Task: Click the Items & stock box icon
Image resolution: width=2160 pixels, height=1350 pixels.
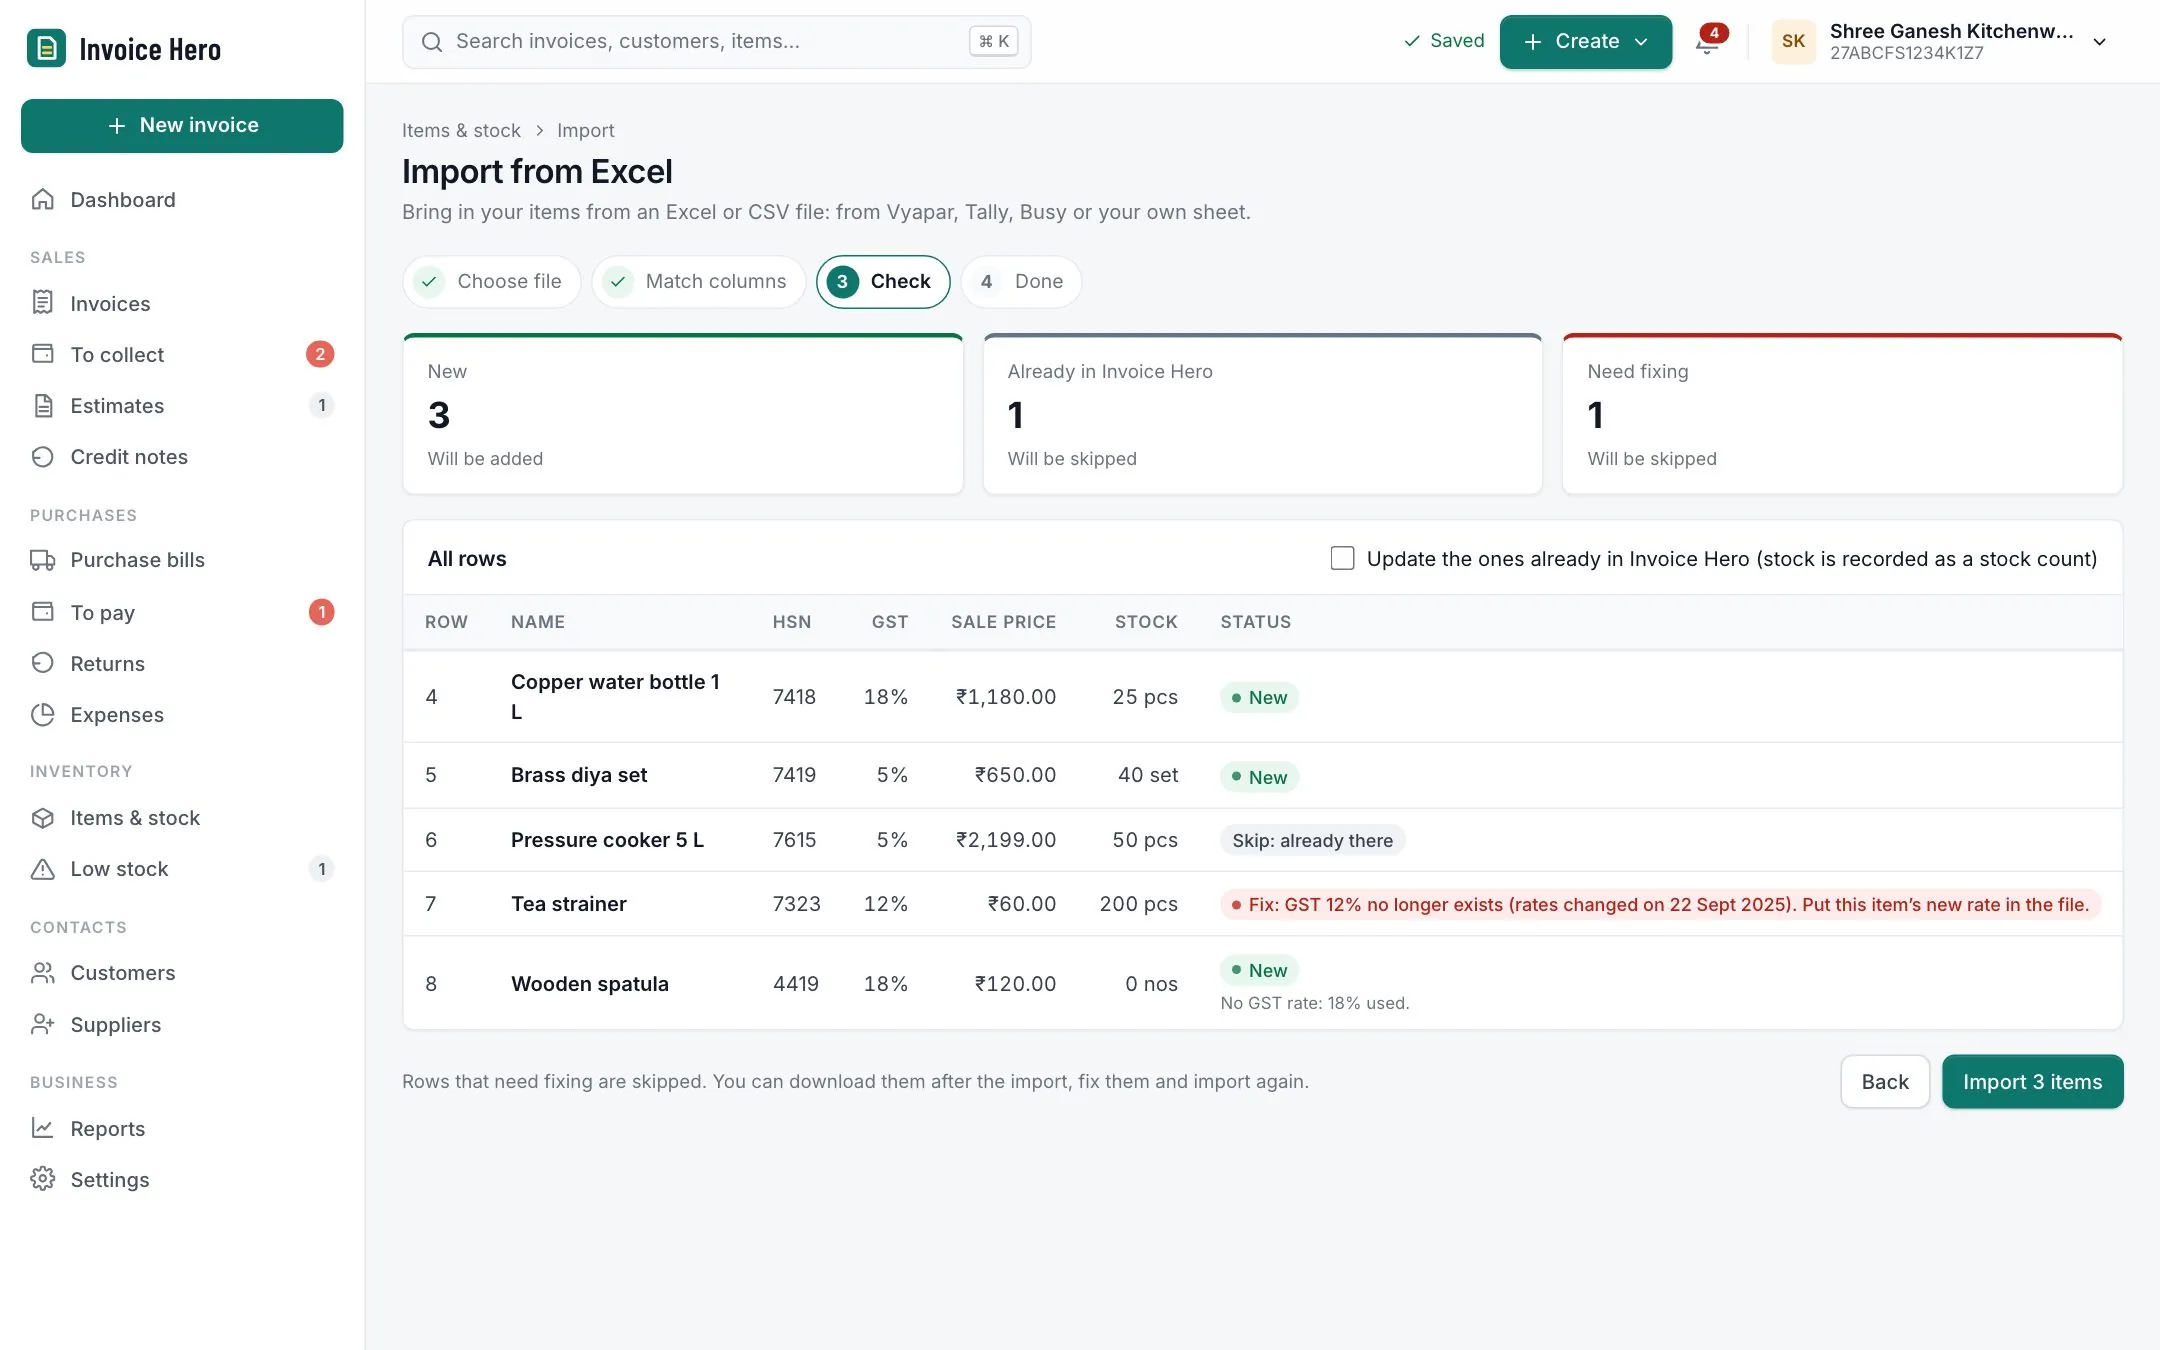Action: point(43,818)
